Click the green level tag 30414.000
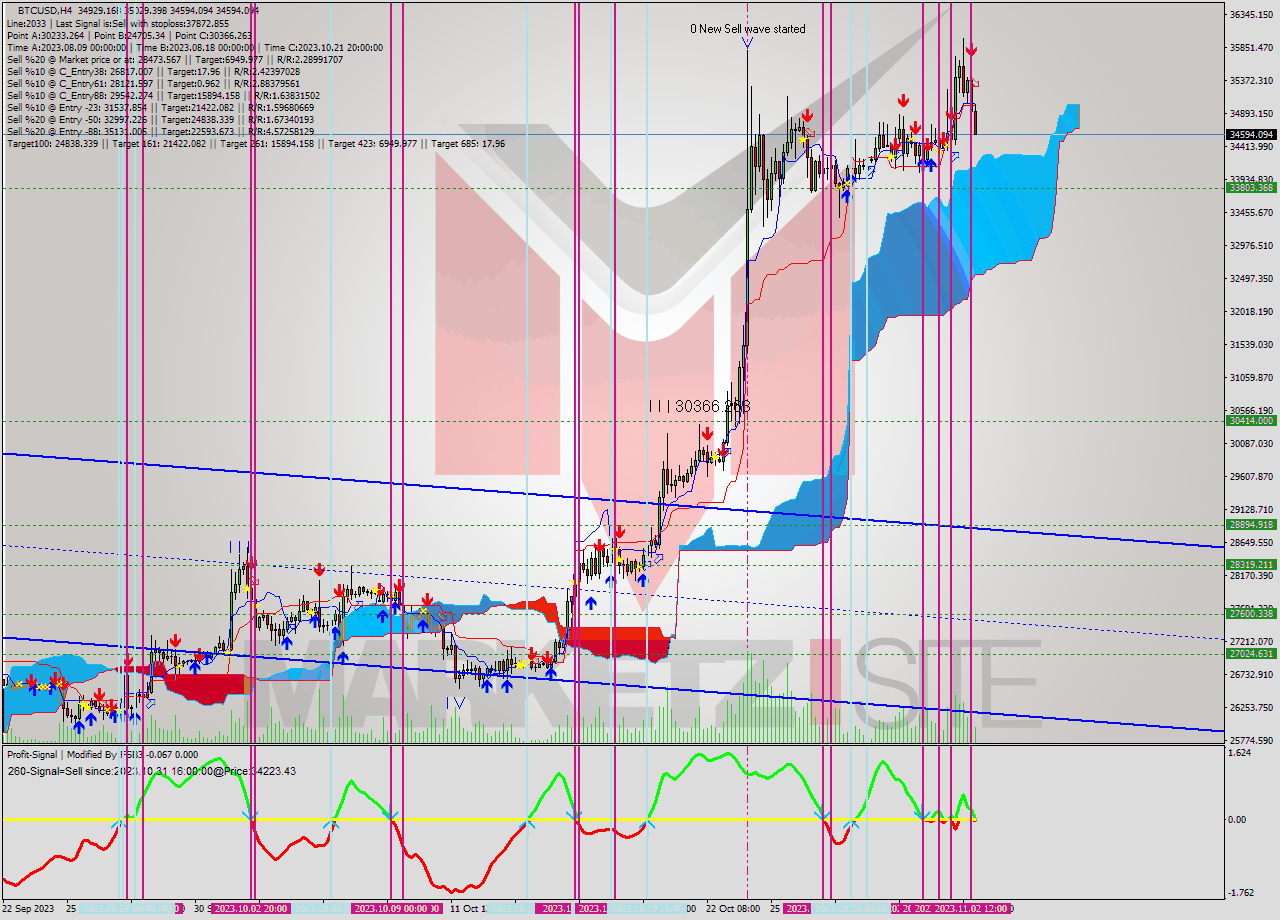Screen dimensions: 1280x920 pyautogui.click(x=1251, y=421)
